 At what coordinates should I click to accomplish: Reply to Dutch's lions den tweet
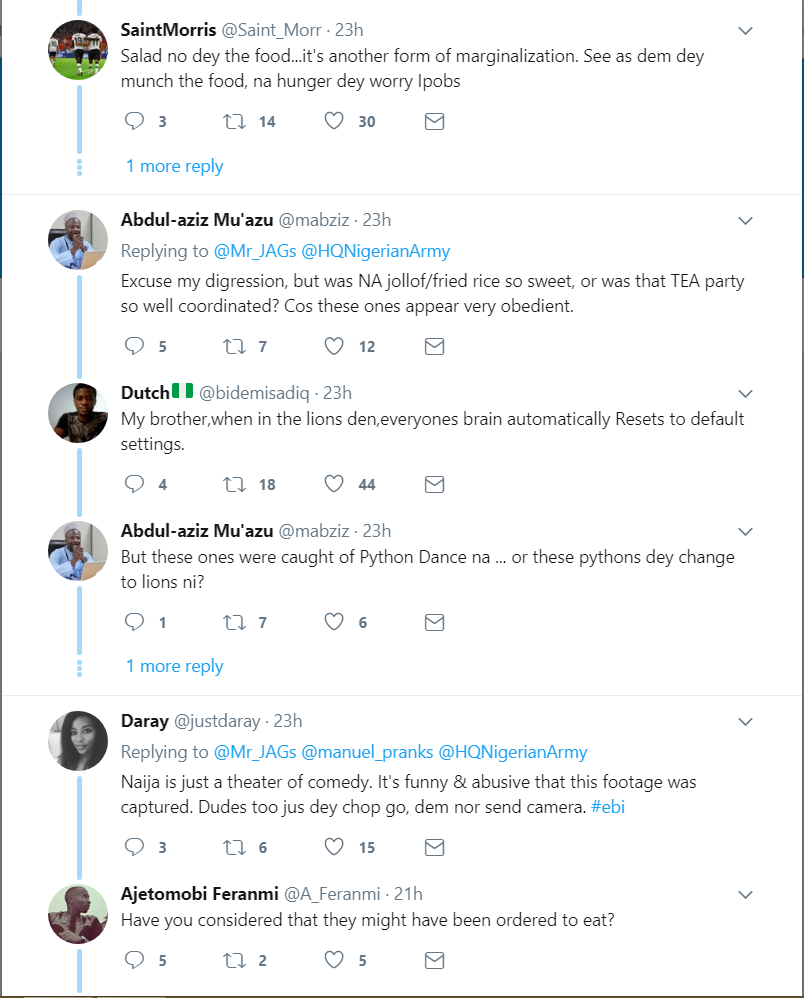(135, 484)
